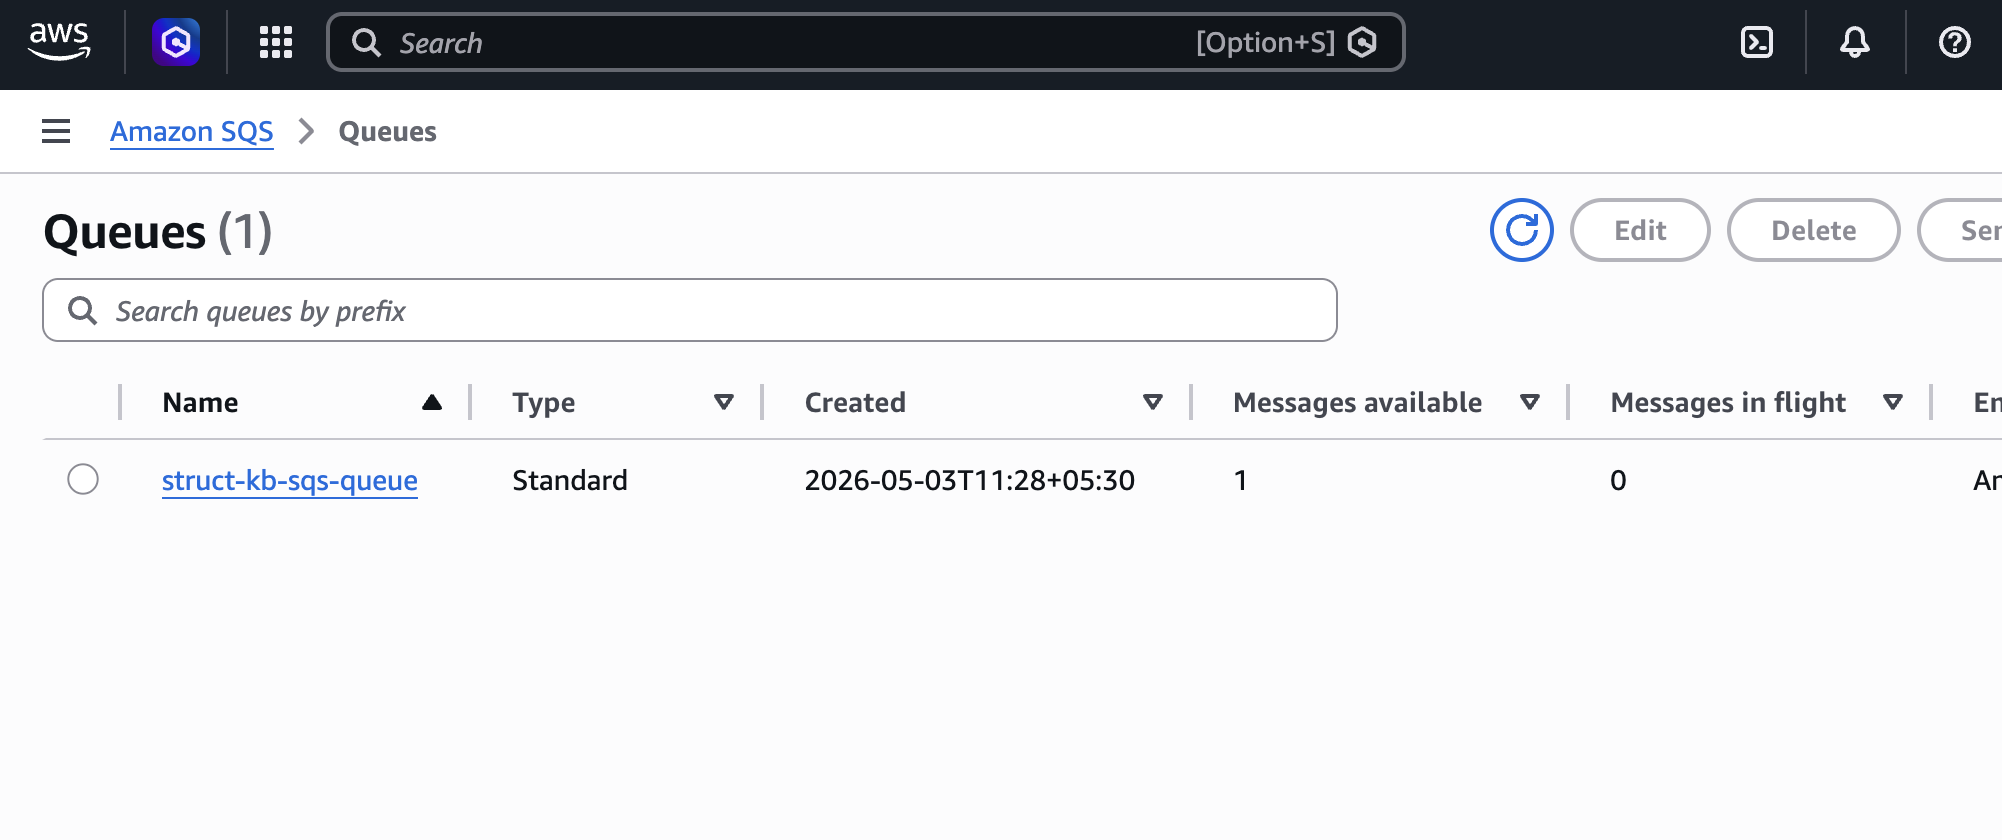Viewport: 2002px width, 840px height.
Task: Click the Messages in flight header label
Action: click(x=1728, y=402)
